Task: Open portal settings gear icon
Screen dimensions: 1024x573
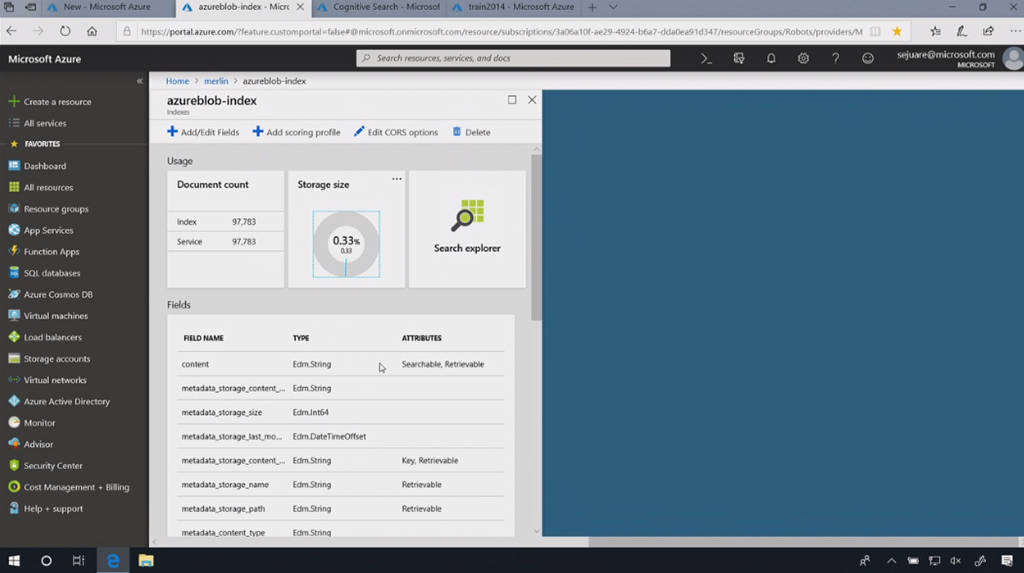Action: point(803,59)
